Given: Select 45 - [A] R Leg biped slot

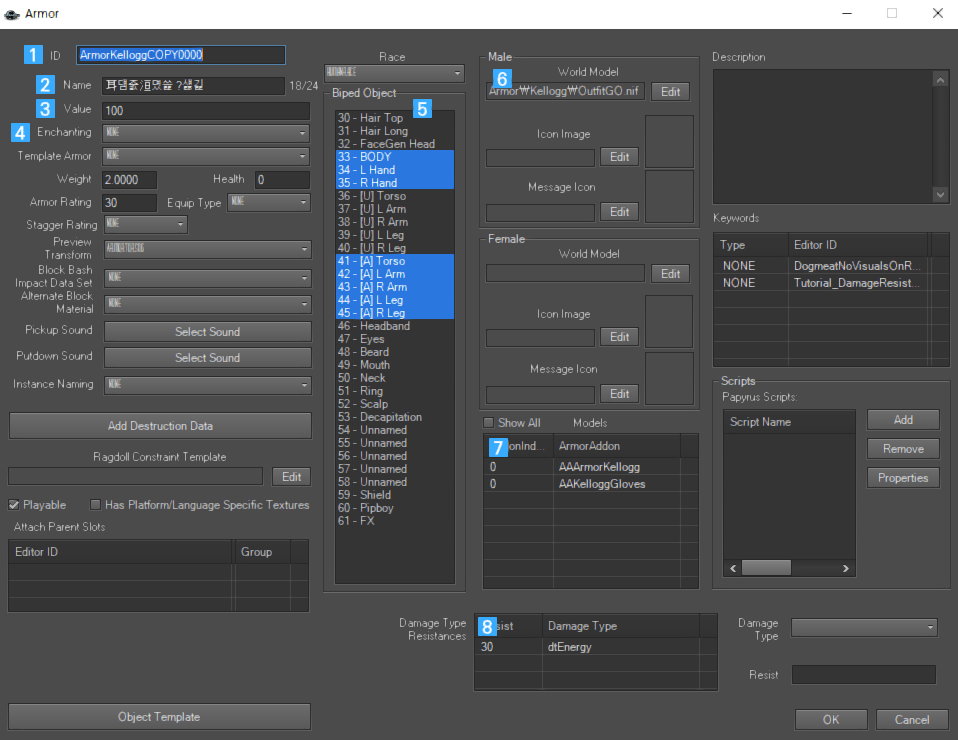Looking at the screenshot, I should tap(395, 313).
